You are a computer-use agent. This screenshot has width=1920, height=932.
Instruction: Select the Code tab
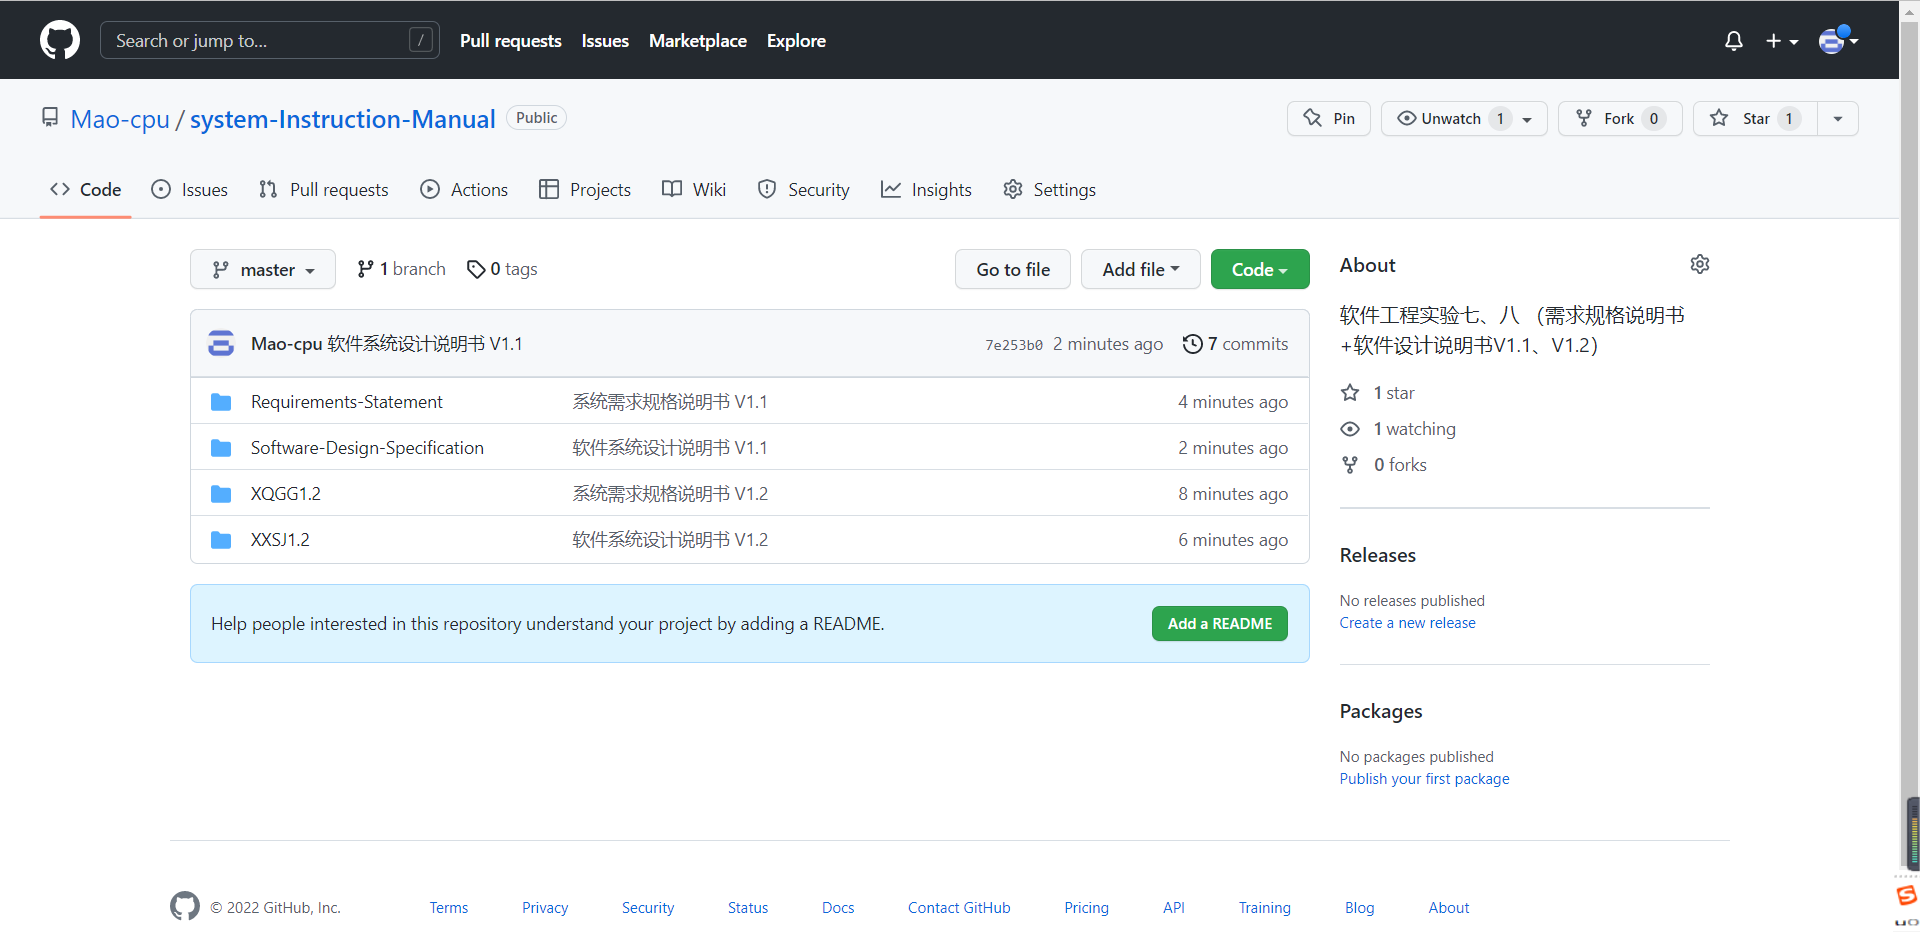(x=86, y=190)
